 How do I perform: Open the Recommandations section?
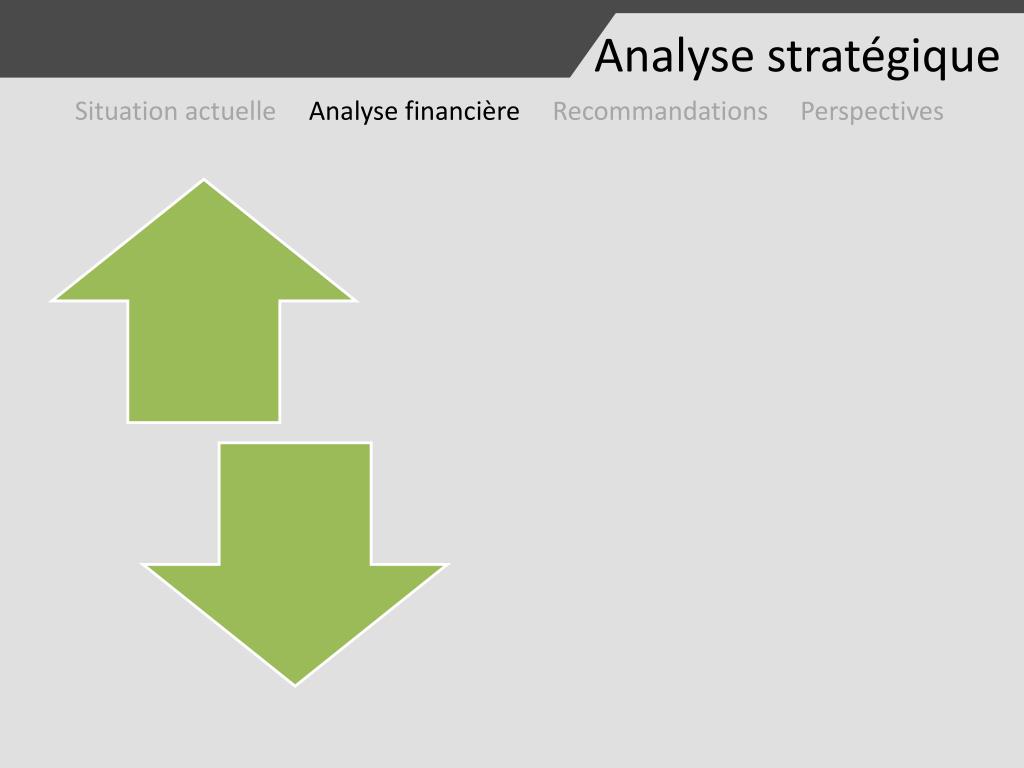pyautogui.click(x=660, y=111)
